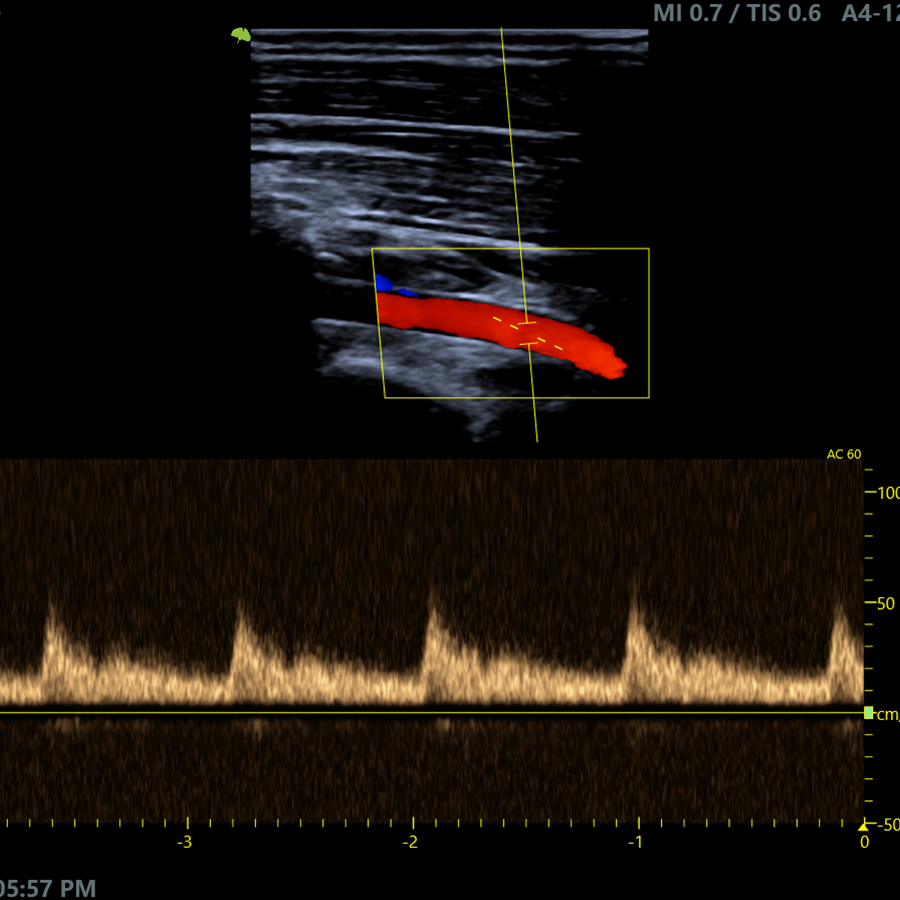Image resolution: width=900 pixels, height=900 pixels.
Task: Select the A4-12 transducer label
Action: click(x=870, y=13)
